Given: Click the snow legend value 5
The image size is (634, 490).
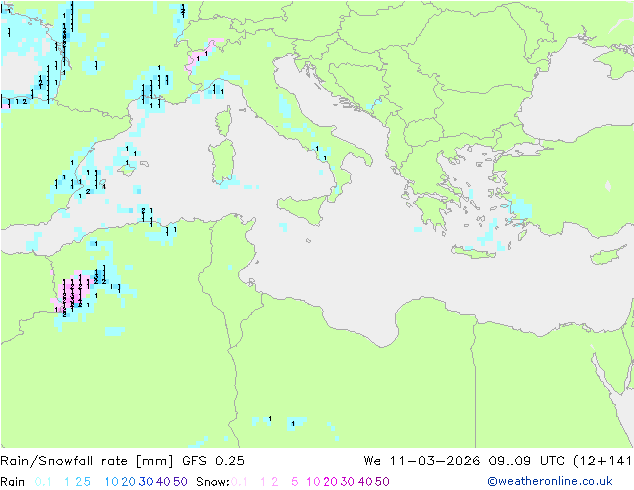Looking at the screenshot, I should click(x=295, y=482).
